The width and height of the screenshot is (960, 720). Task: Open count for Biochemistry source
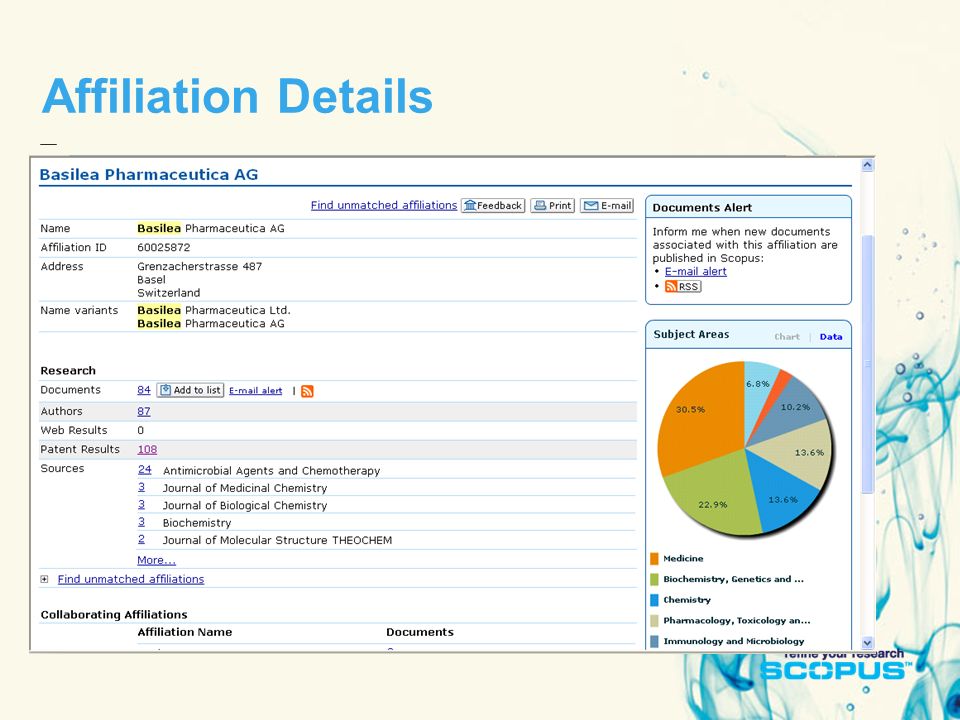point(141,522)
